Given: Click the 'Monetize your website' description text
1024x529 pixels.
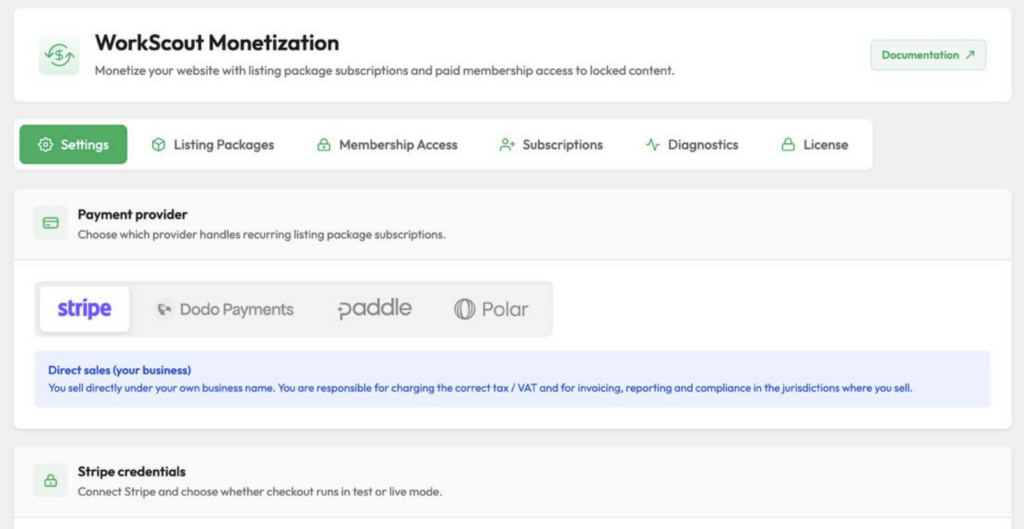Looking at the screenshot, I should point(385,71).
